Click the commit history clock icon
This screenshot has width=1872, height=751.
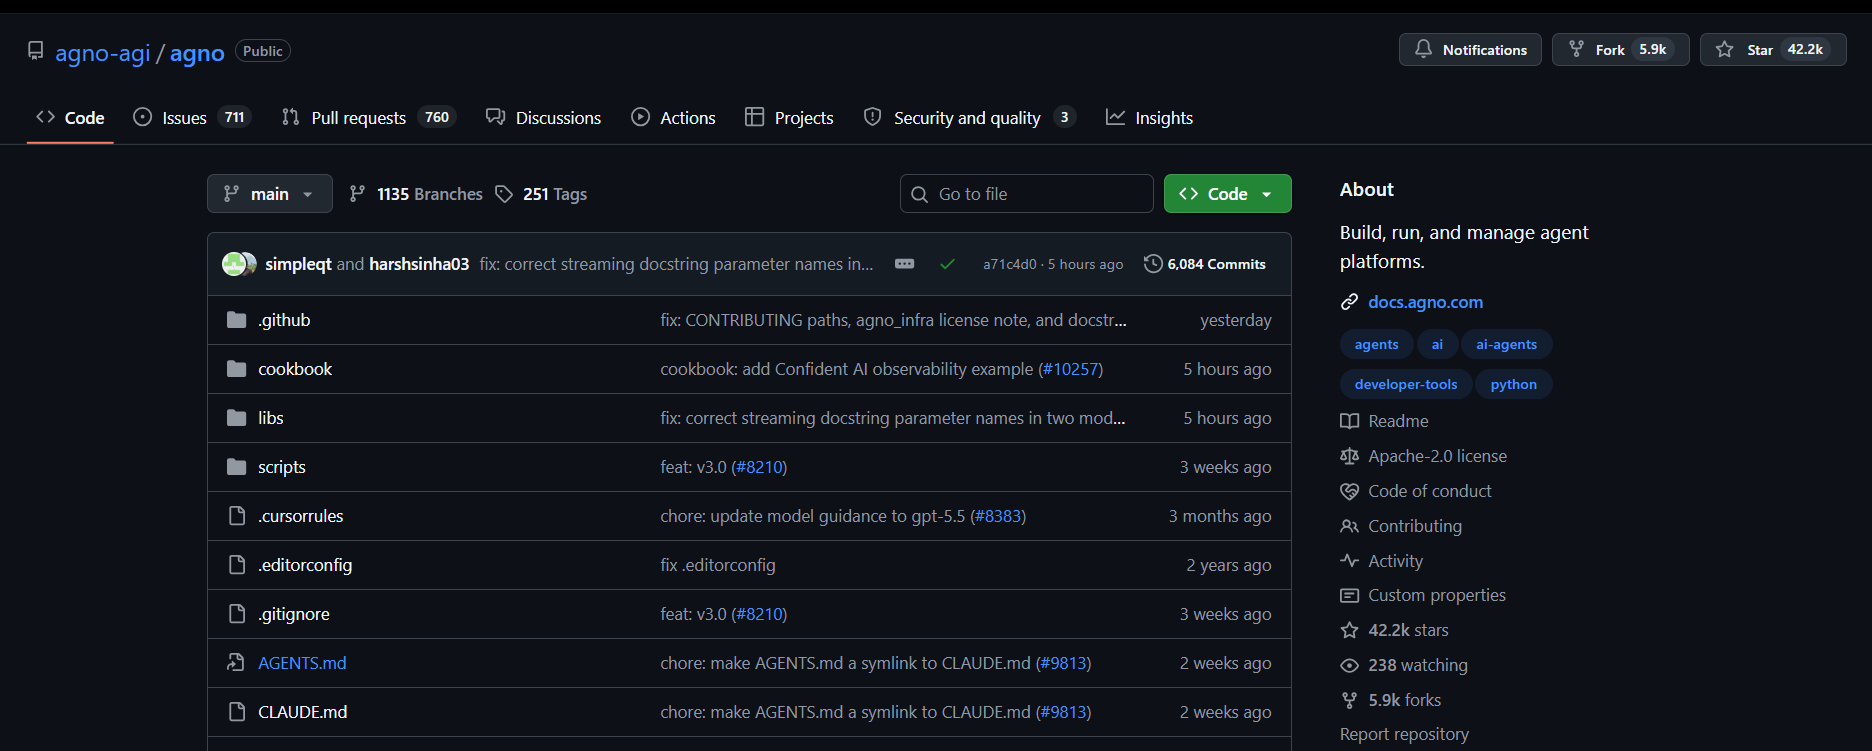point(1153,264)
